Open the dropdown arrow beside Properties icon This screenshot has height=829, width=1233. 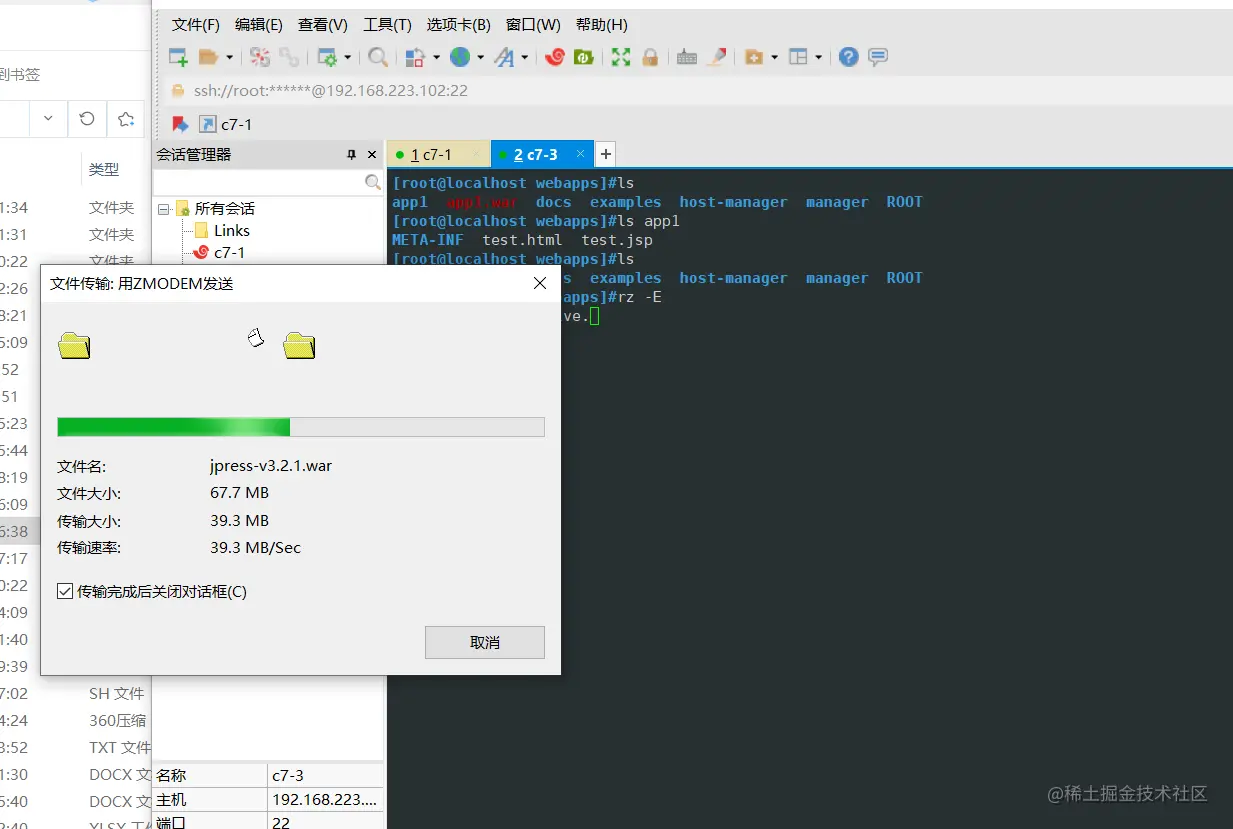[347, 58]
